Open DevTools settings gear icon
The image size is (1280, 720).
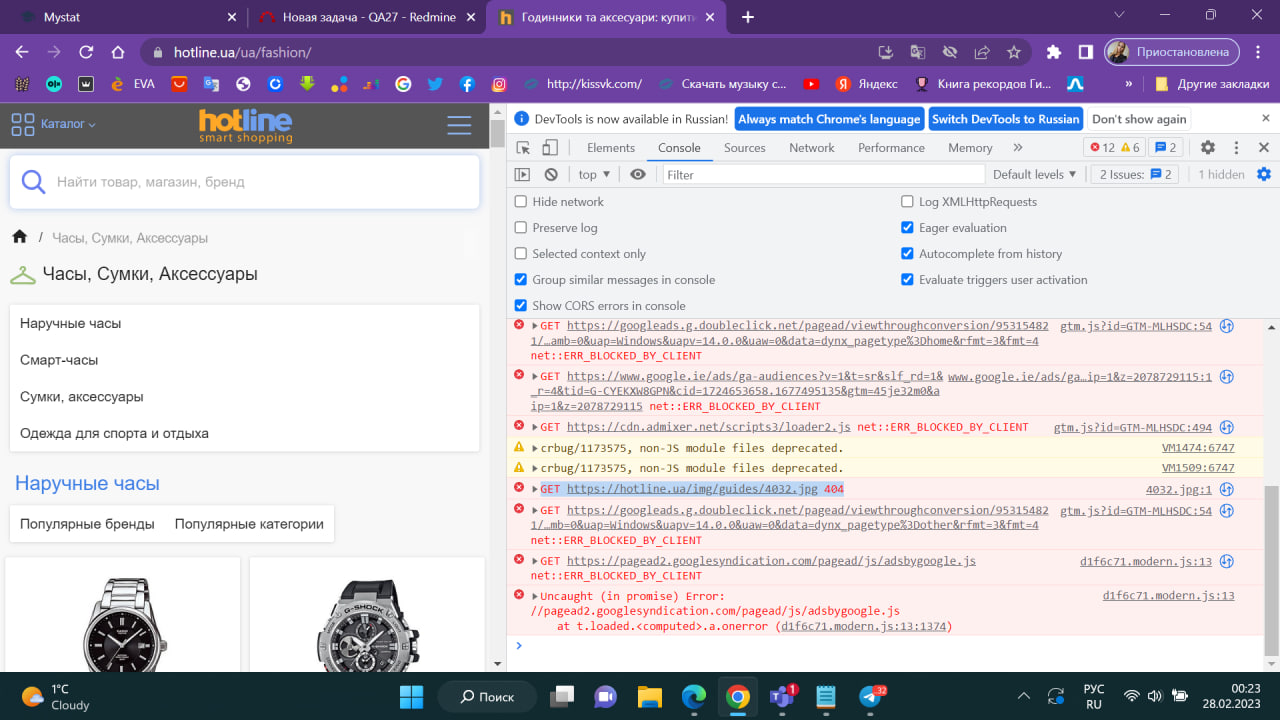pyautogui.click(x=1208, y=148)
